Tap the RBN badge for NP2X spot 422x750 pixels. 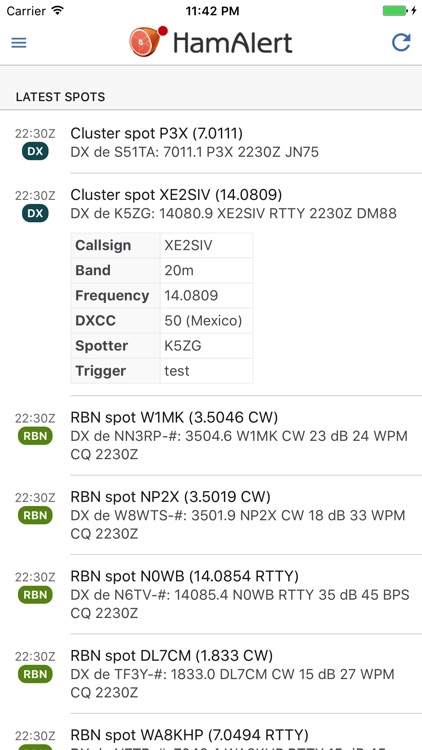[35, 516]
